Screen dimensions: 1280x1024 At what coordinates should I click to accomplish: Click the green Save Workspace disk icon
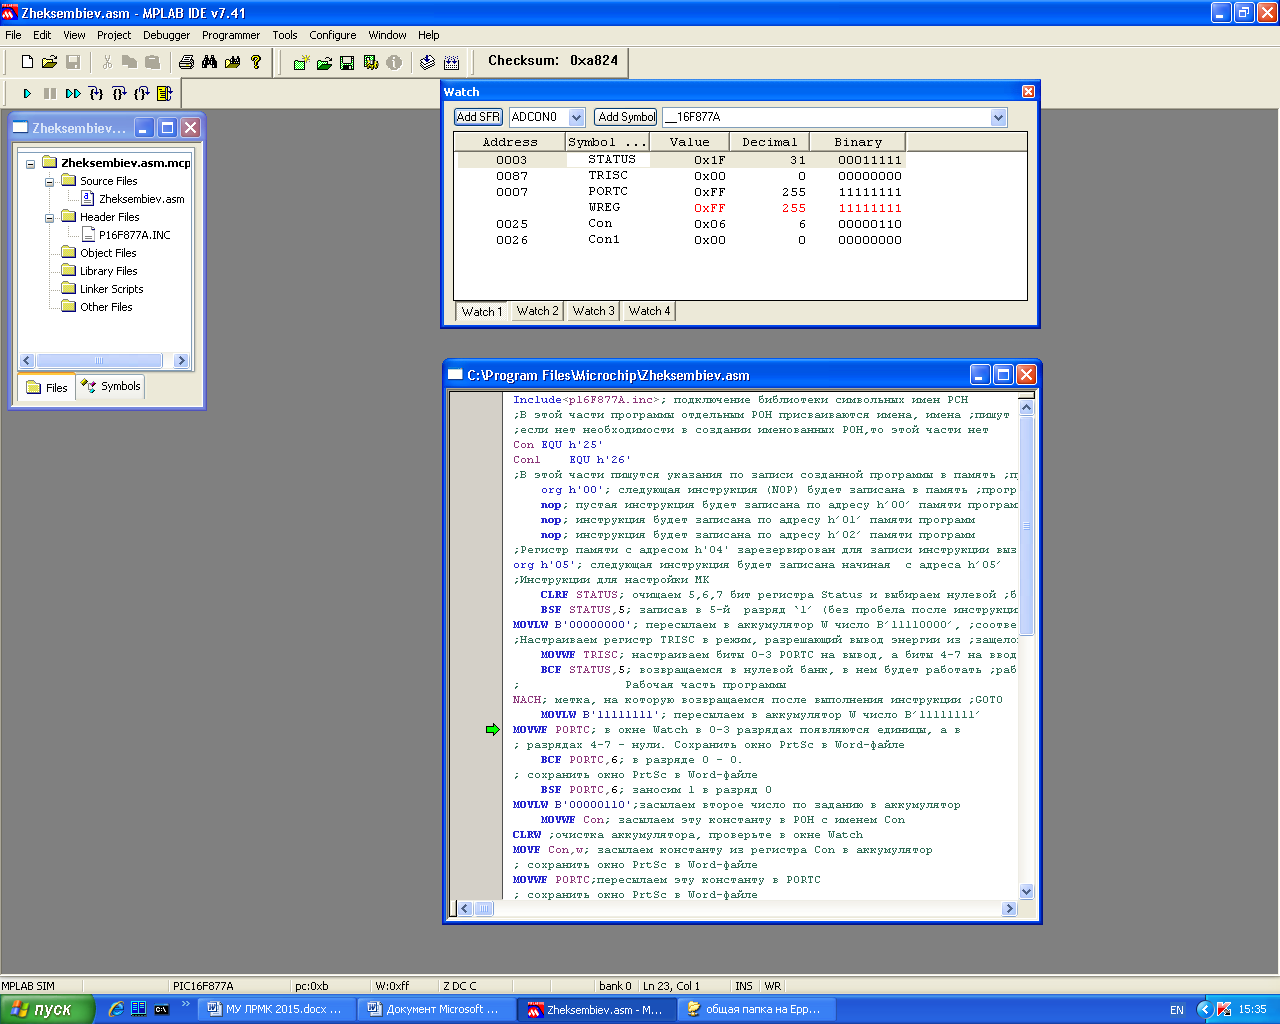click(x=347, y=62)
